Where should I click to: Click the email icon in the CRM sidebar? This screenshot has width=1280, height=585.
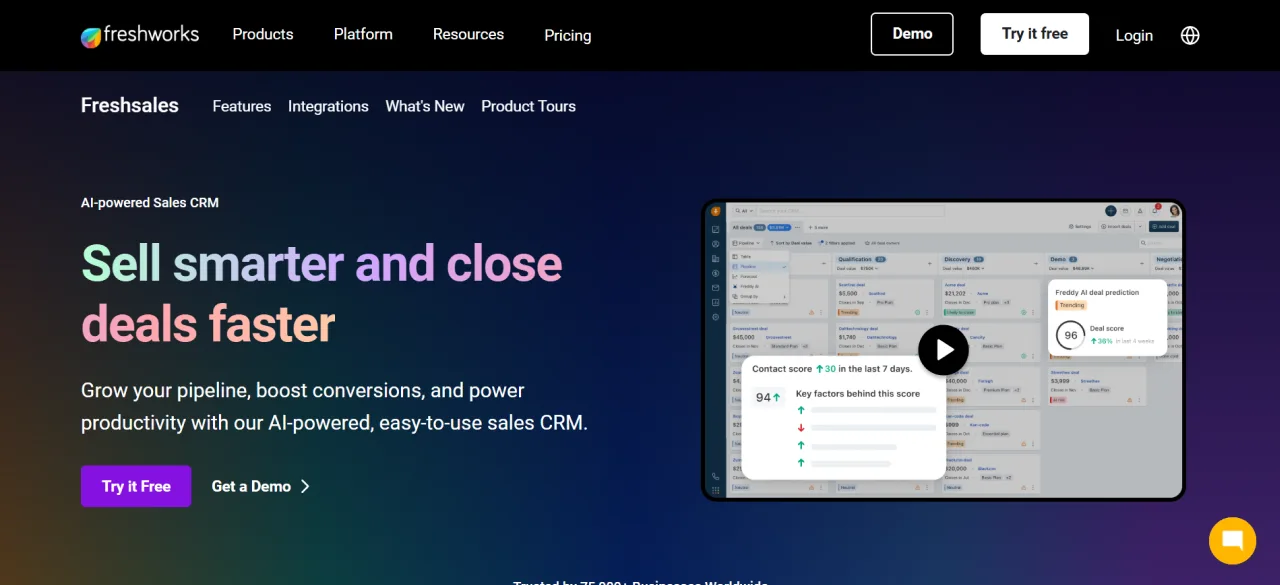tap(715, 288)
